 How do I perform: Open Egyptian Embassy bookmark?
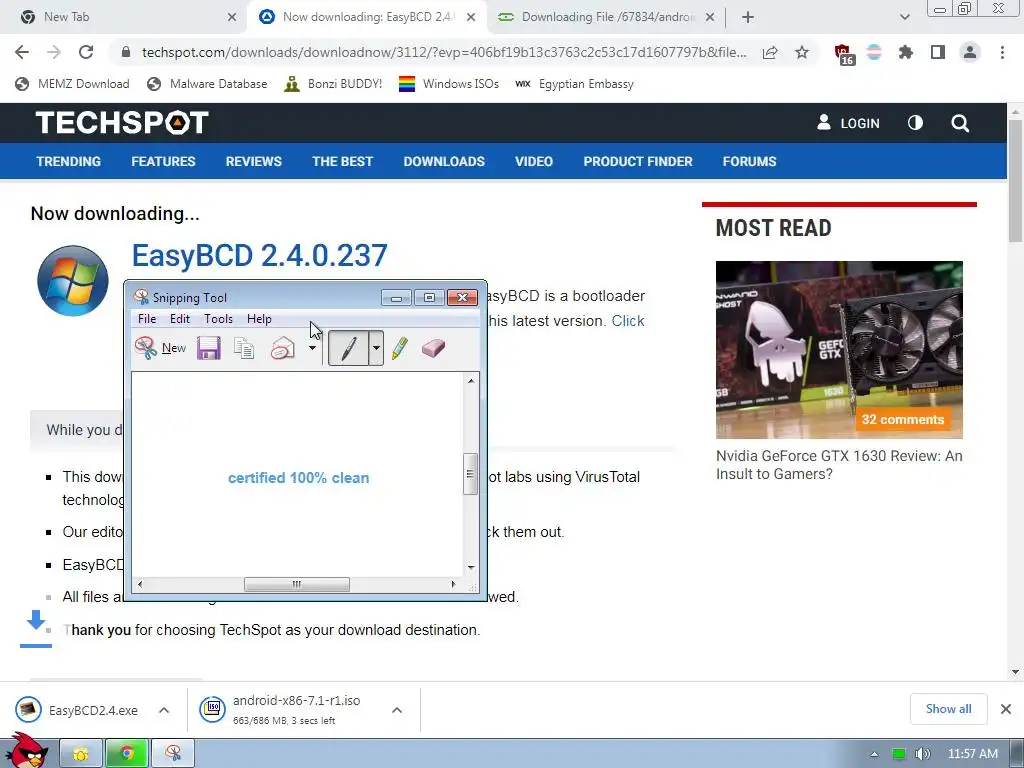(x=574, y=84)
